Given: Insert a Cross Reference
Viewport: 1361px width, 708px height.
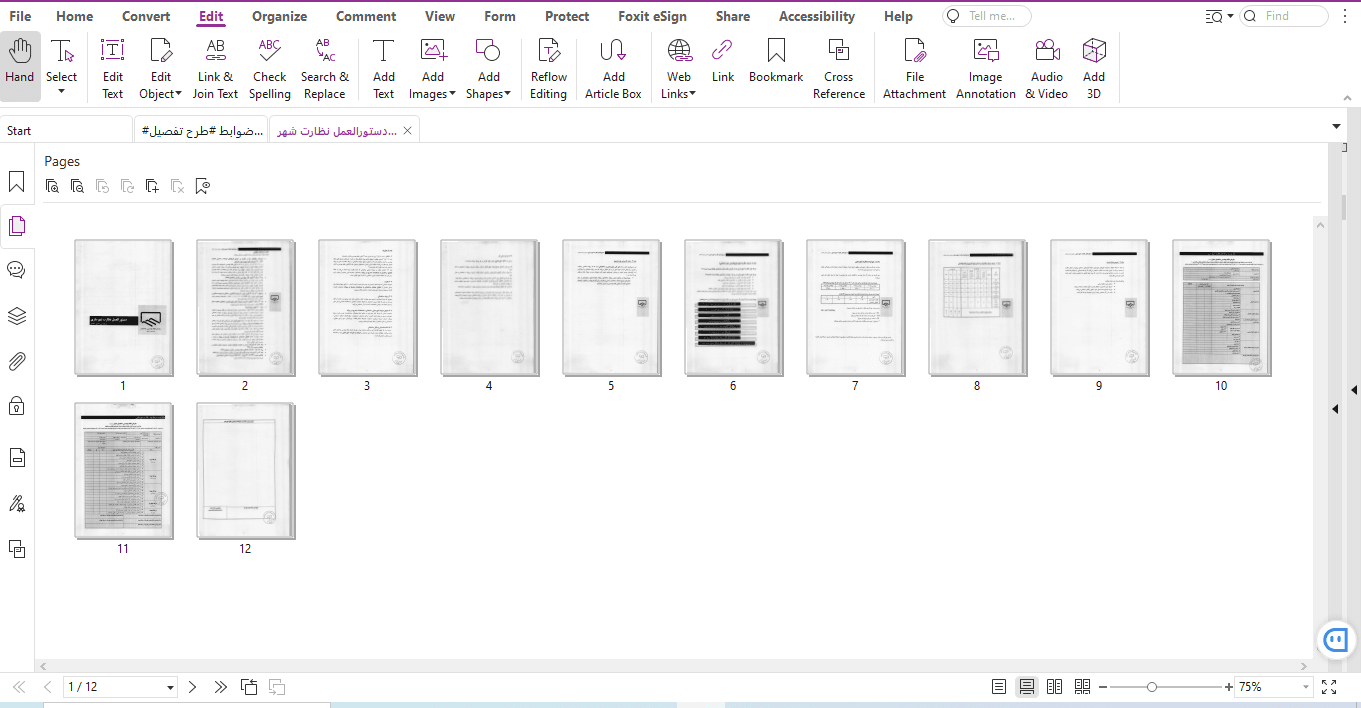Looking at the screenshot, I should (x=839, y=68).
